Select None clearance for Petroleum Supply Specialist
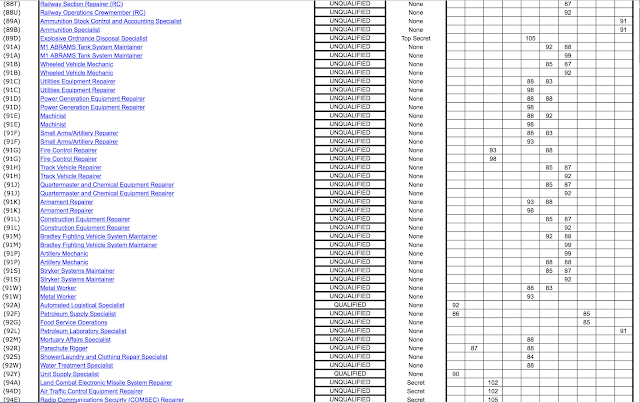640x403 pixels. pyautogui.click(x=416, y=314)
